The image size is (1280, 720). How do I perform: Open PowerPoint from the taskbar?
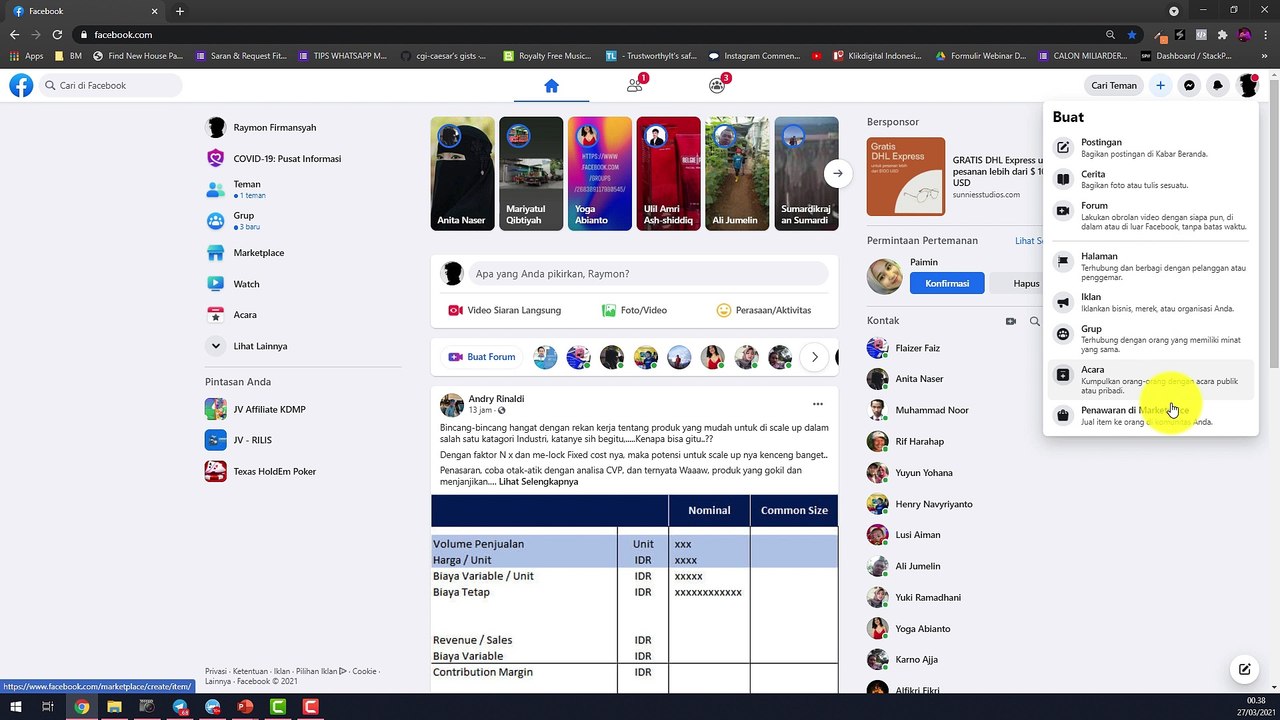click(245, 707)
